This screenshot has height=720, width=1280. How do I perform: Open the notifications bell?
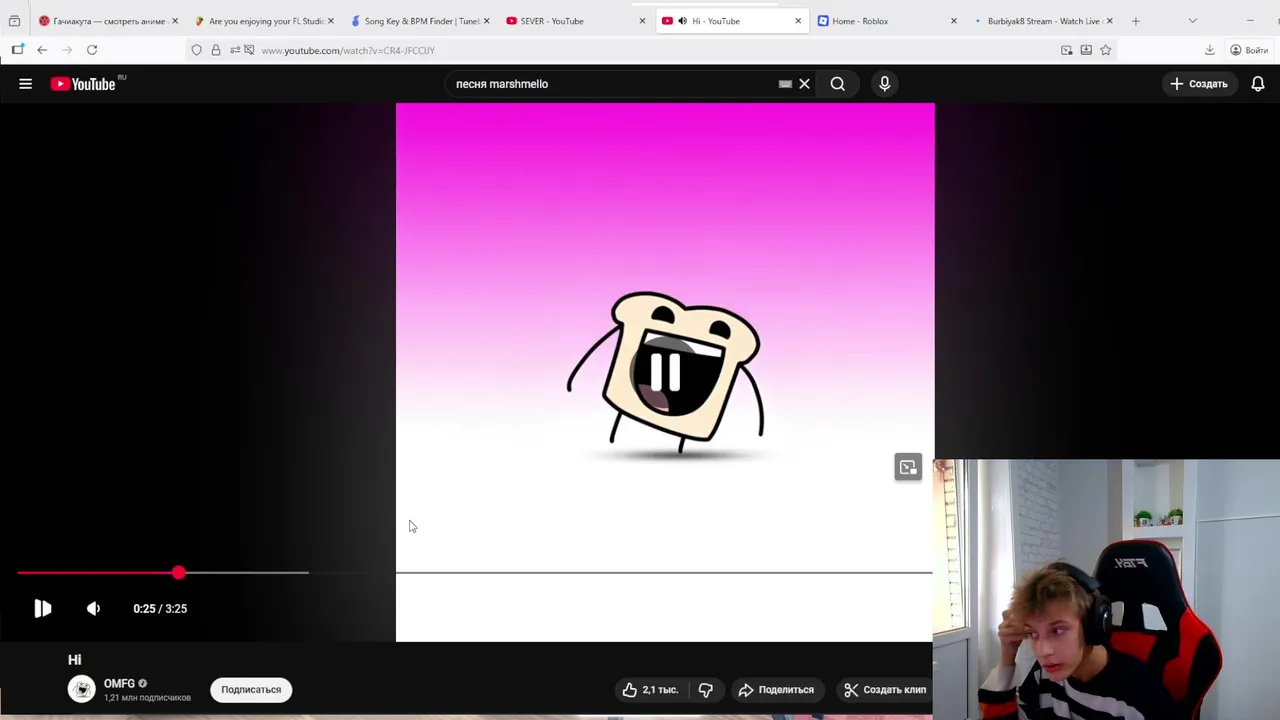[1258, 84]
